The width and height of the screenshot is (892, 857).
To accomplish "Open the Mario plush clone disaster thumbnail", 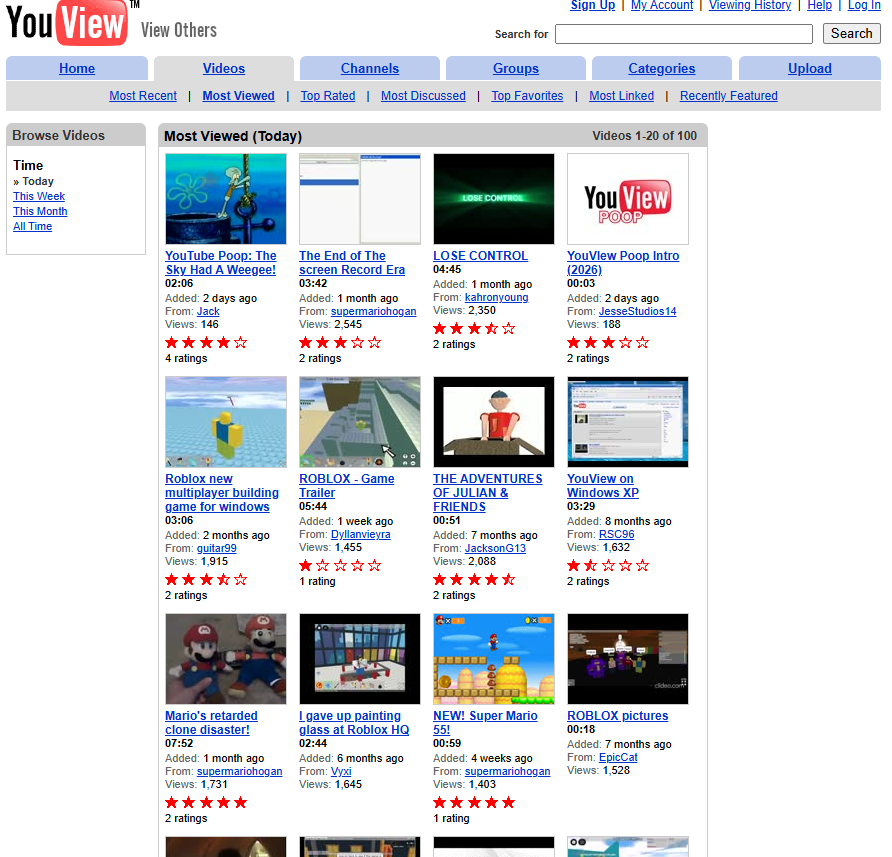I will [226, 658].
